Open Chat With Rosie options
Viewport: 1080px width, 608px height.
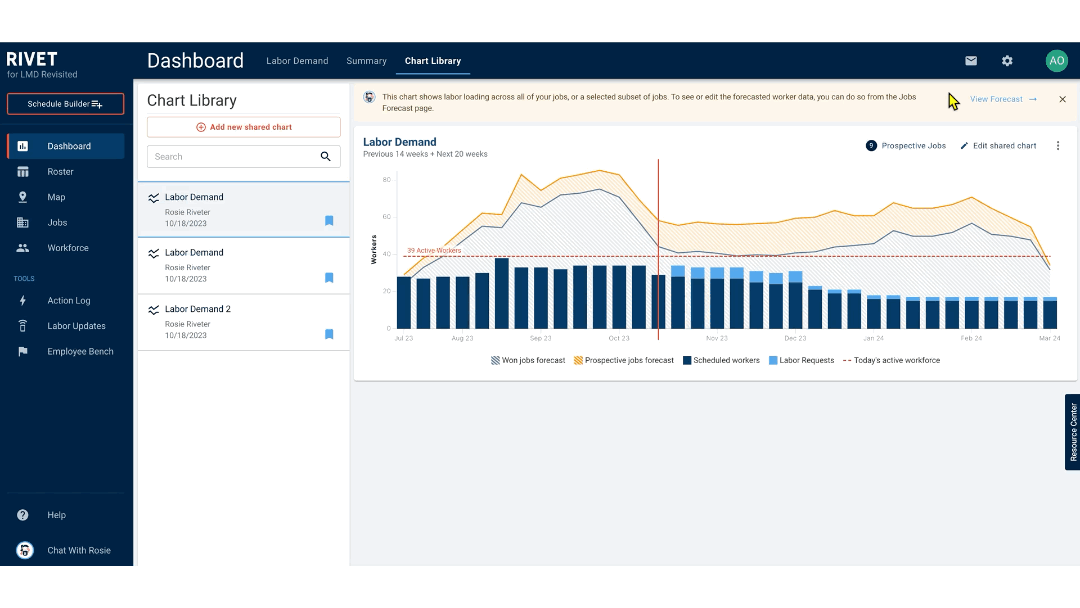22,550
